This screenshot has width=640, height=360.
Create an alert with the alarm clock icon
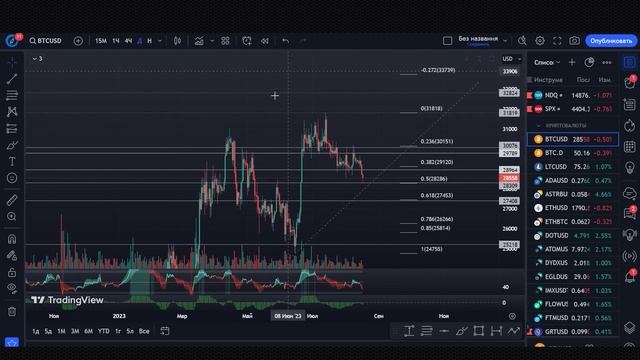pos(247,41)
